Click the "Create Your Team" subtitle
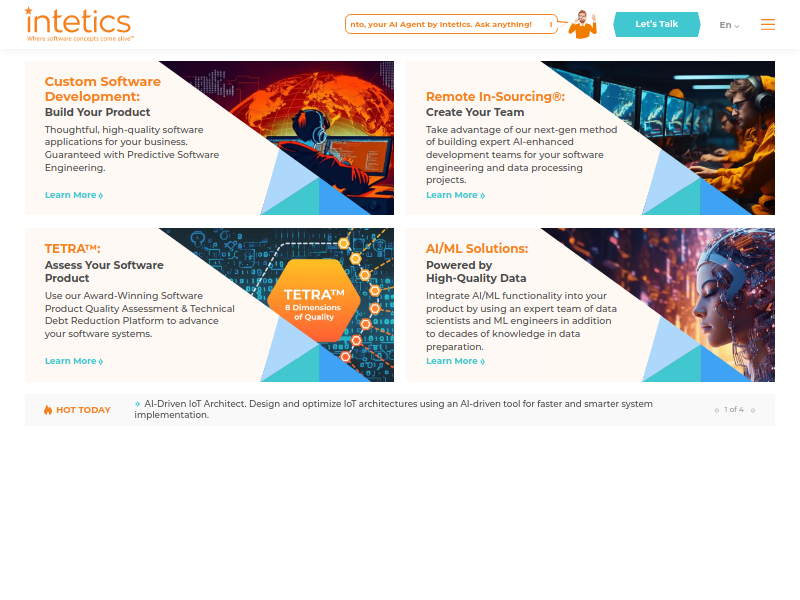The width and height of the screenshot is (800, 600). (475, 112)
